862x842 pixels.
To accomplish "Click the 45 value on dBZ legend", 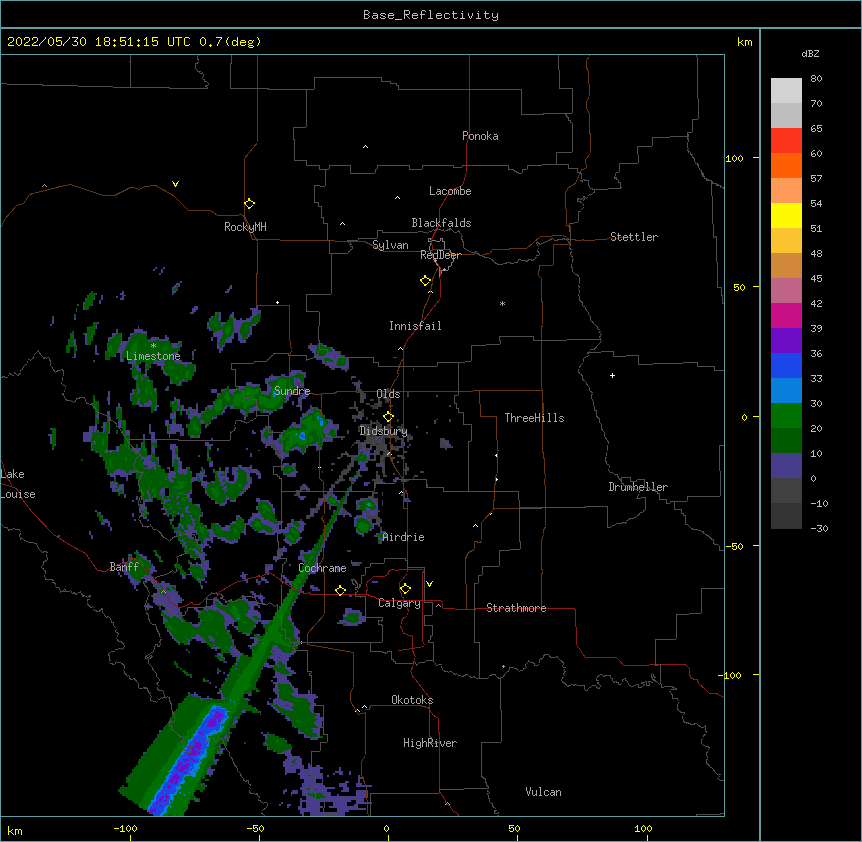I will 816,279.
